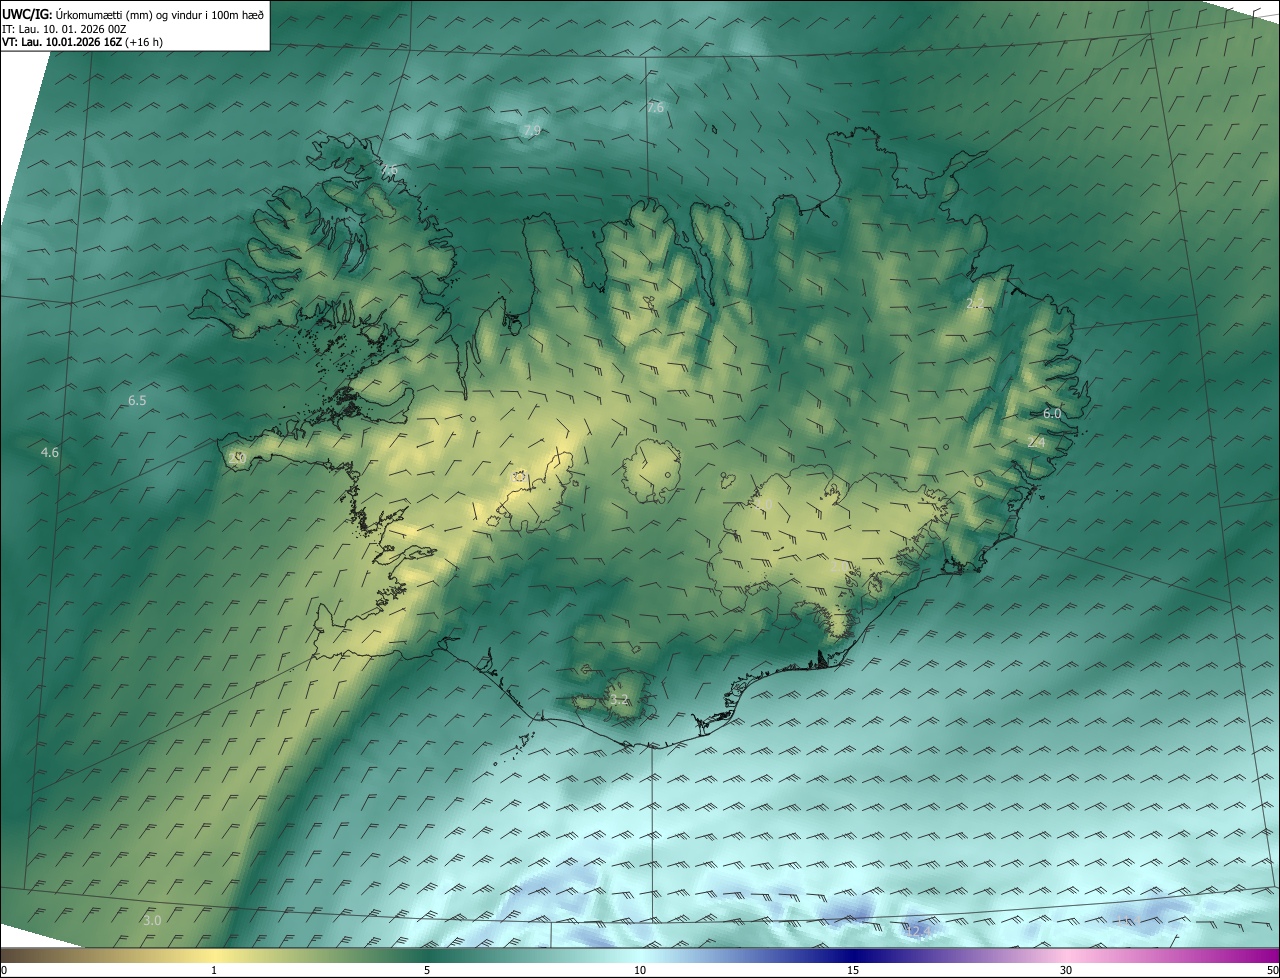The width and height of the screenshot is (1280, 978).
Task: Click the 'UWC/IG: Úrkomumætti (mm)' title line
Action: click(133, 14)
